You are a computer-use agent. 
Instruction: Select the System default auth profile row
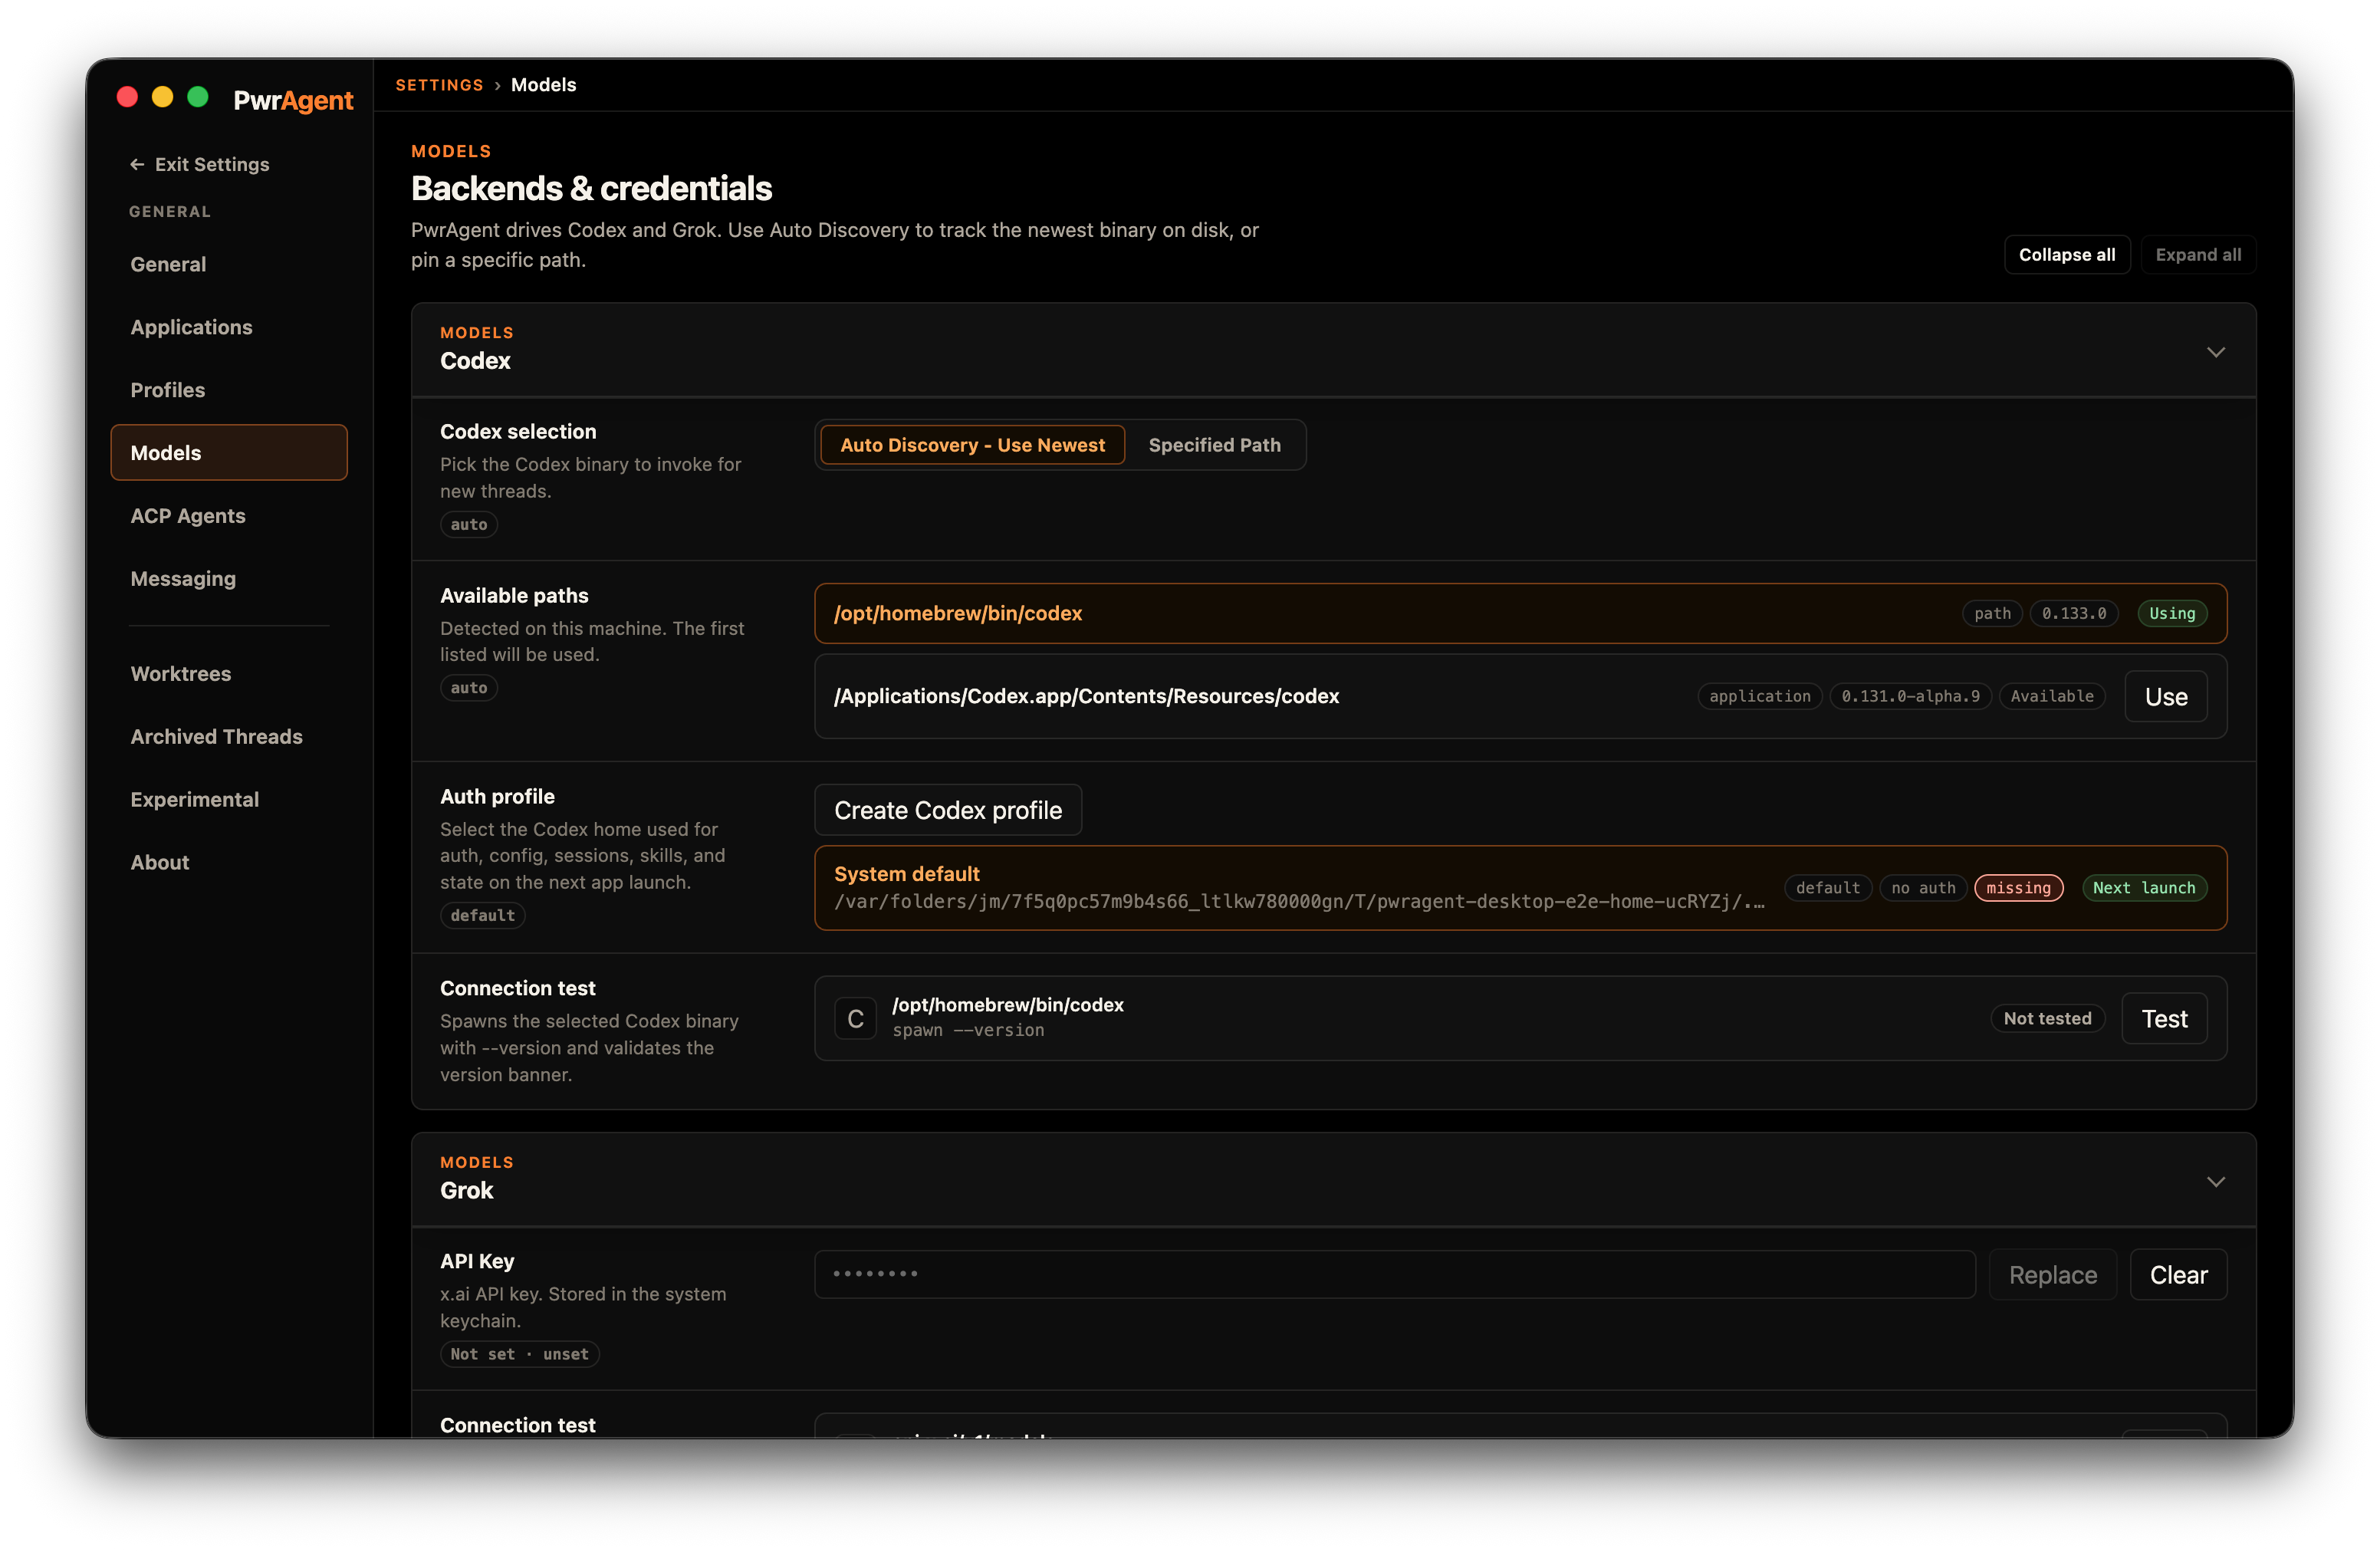(x=1520, y=888)
